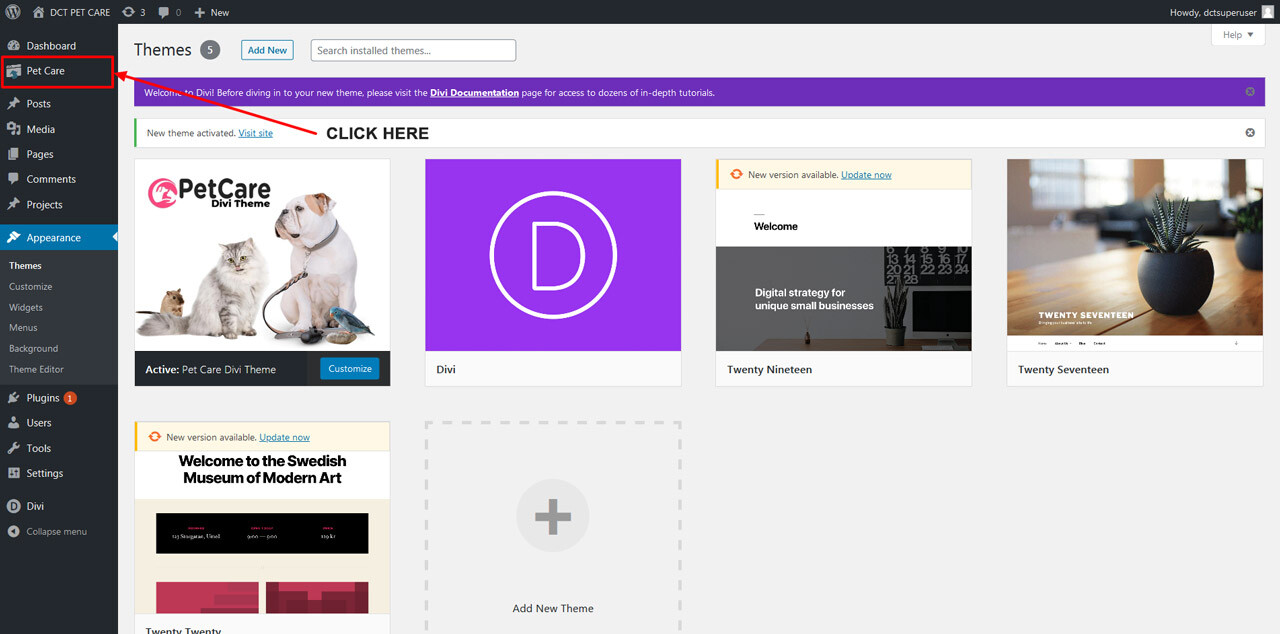Click the Comments icon in sidebar

(x=14, y=179)
